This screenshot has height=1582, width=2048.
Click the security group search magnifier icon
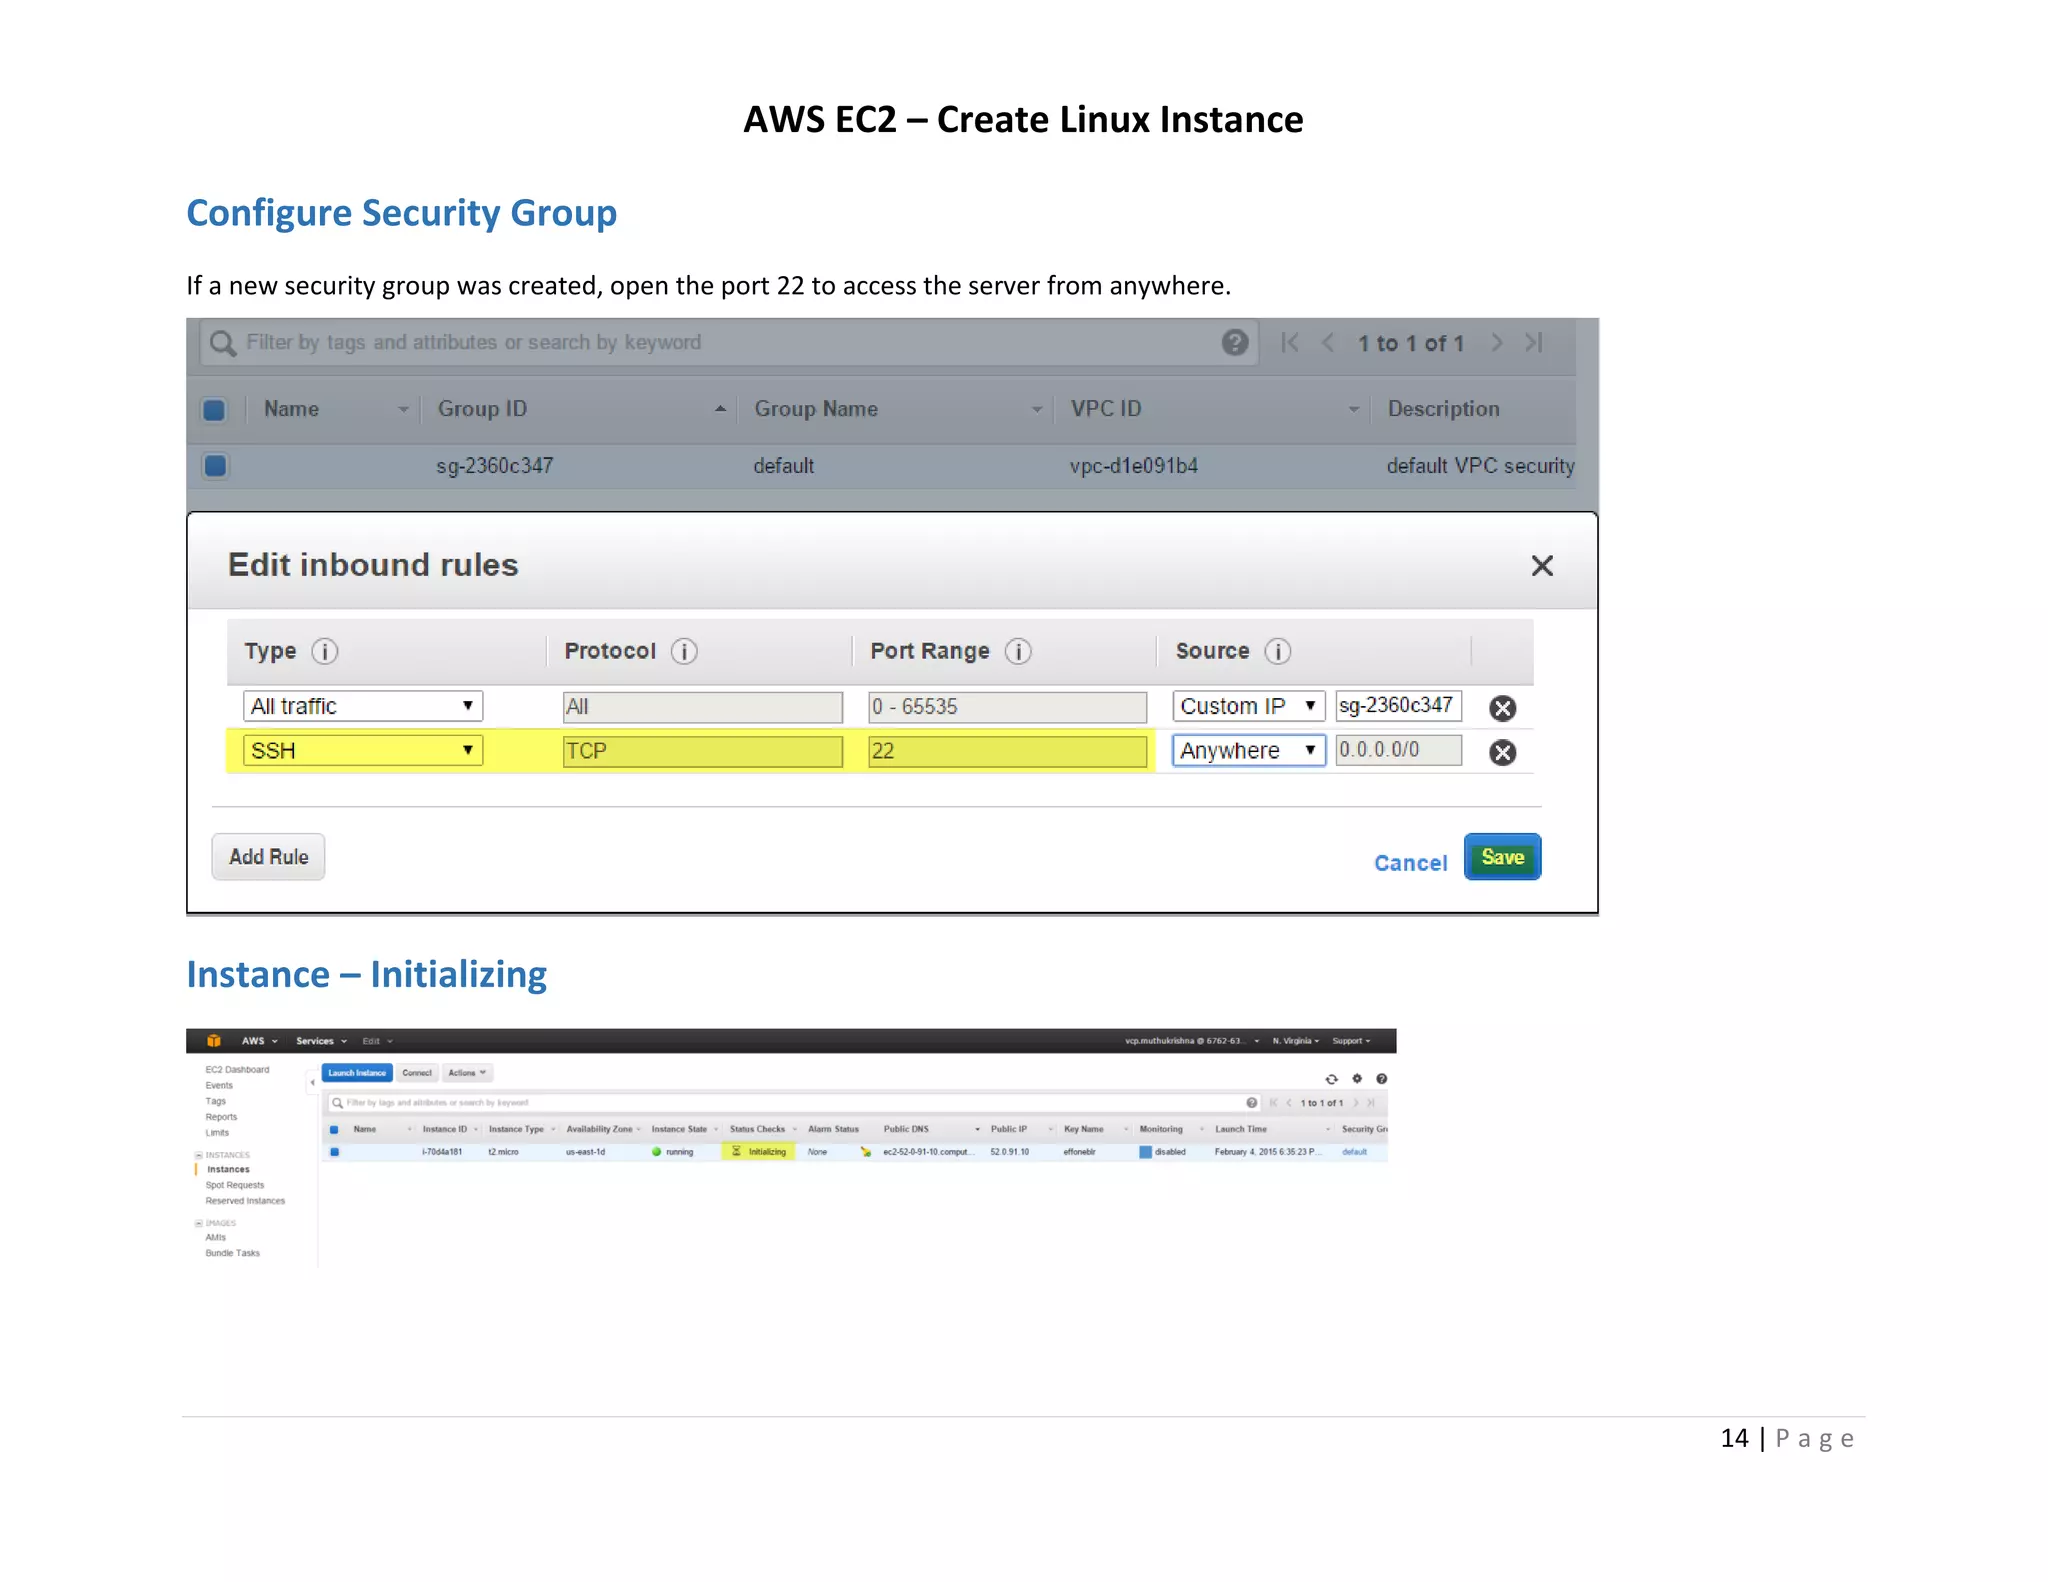[223, 343]
